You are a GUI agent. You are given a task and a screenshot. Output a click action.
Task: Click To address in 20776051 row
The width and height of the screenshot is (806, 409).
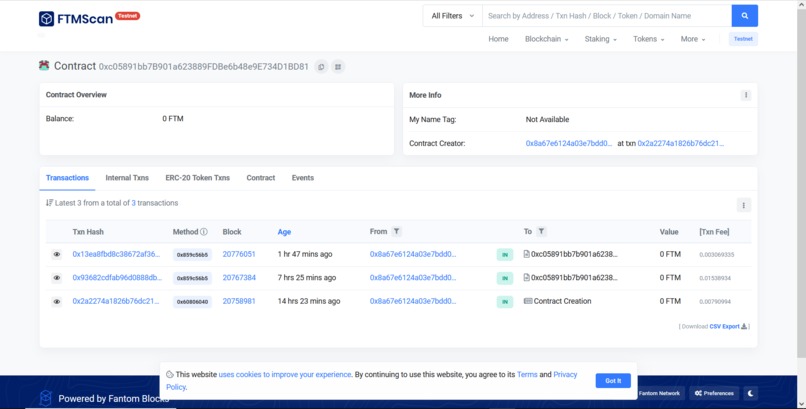tap(574, 254)
